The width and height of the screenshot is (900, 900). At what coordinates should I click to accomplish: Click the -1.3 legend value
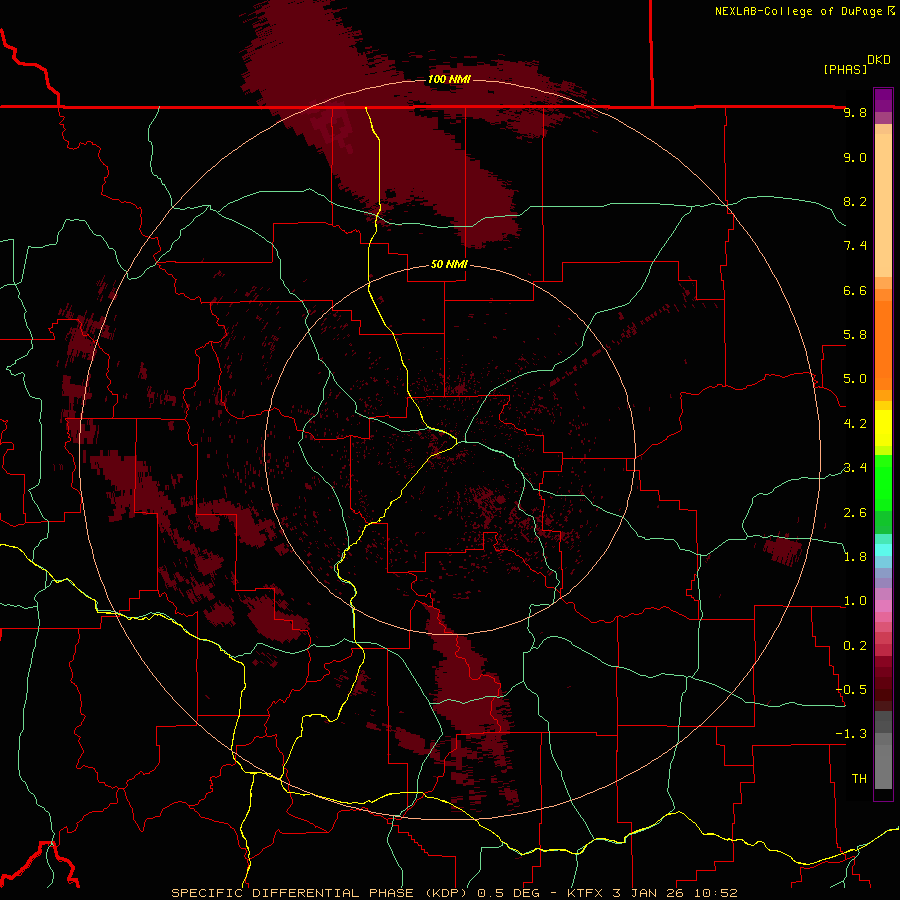851,734
